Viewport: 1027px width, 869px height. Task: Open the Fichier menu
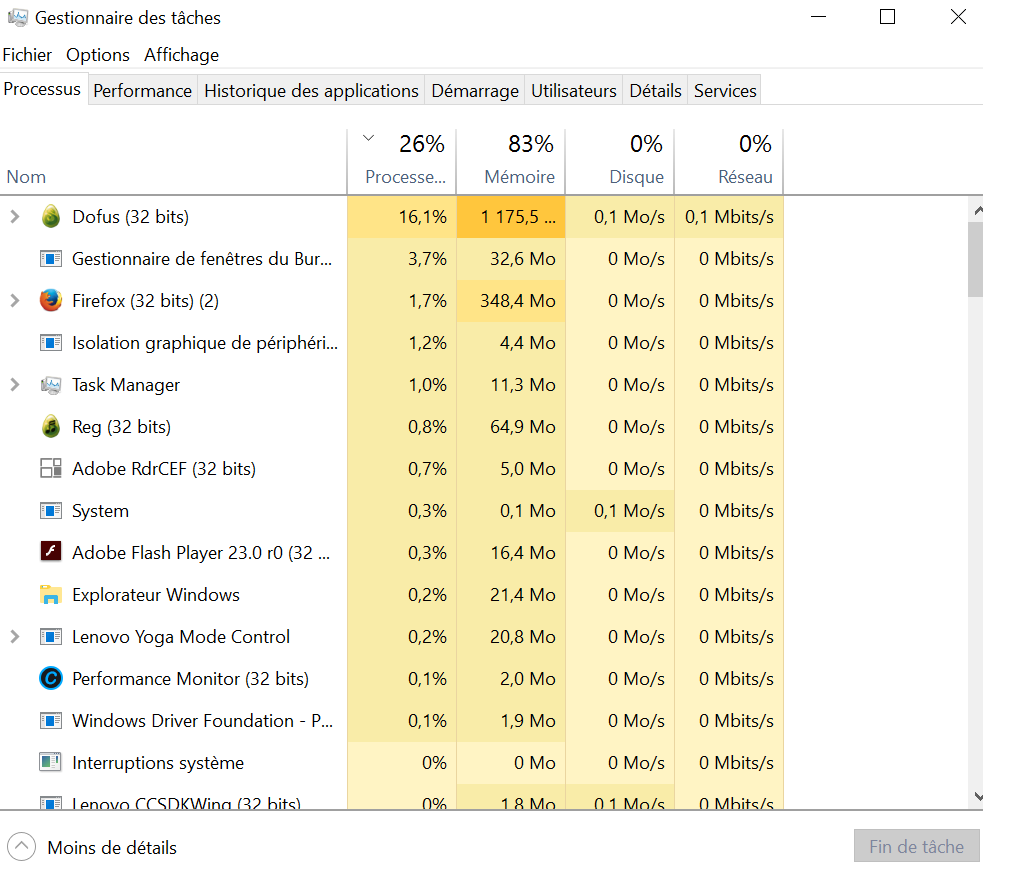coord(27,55)
